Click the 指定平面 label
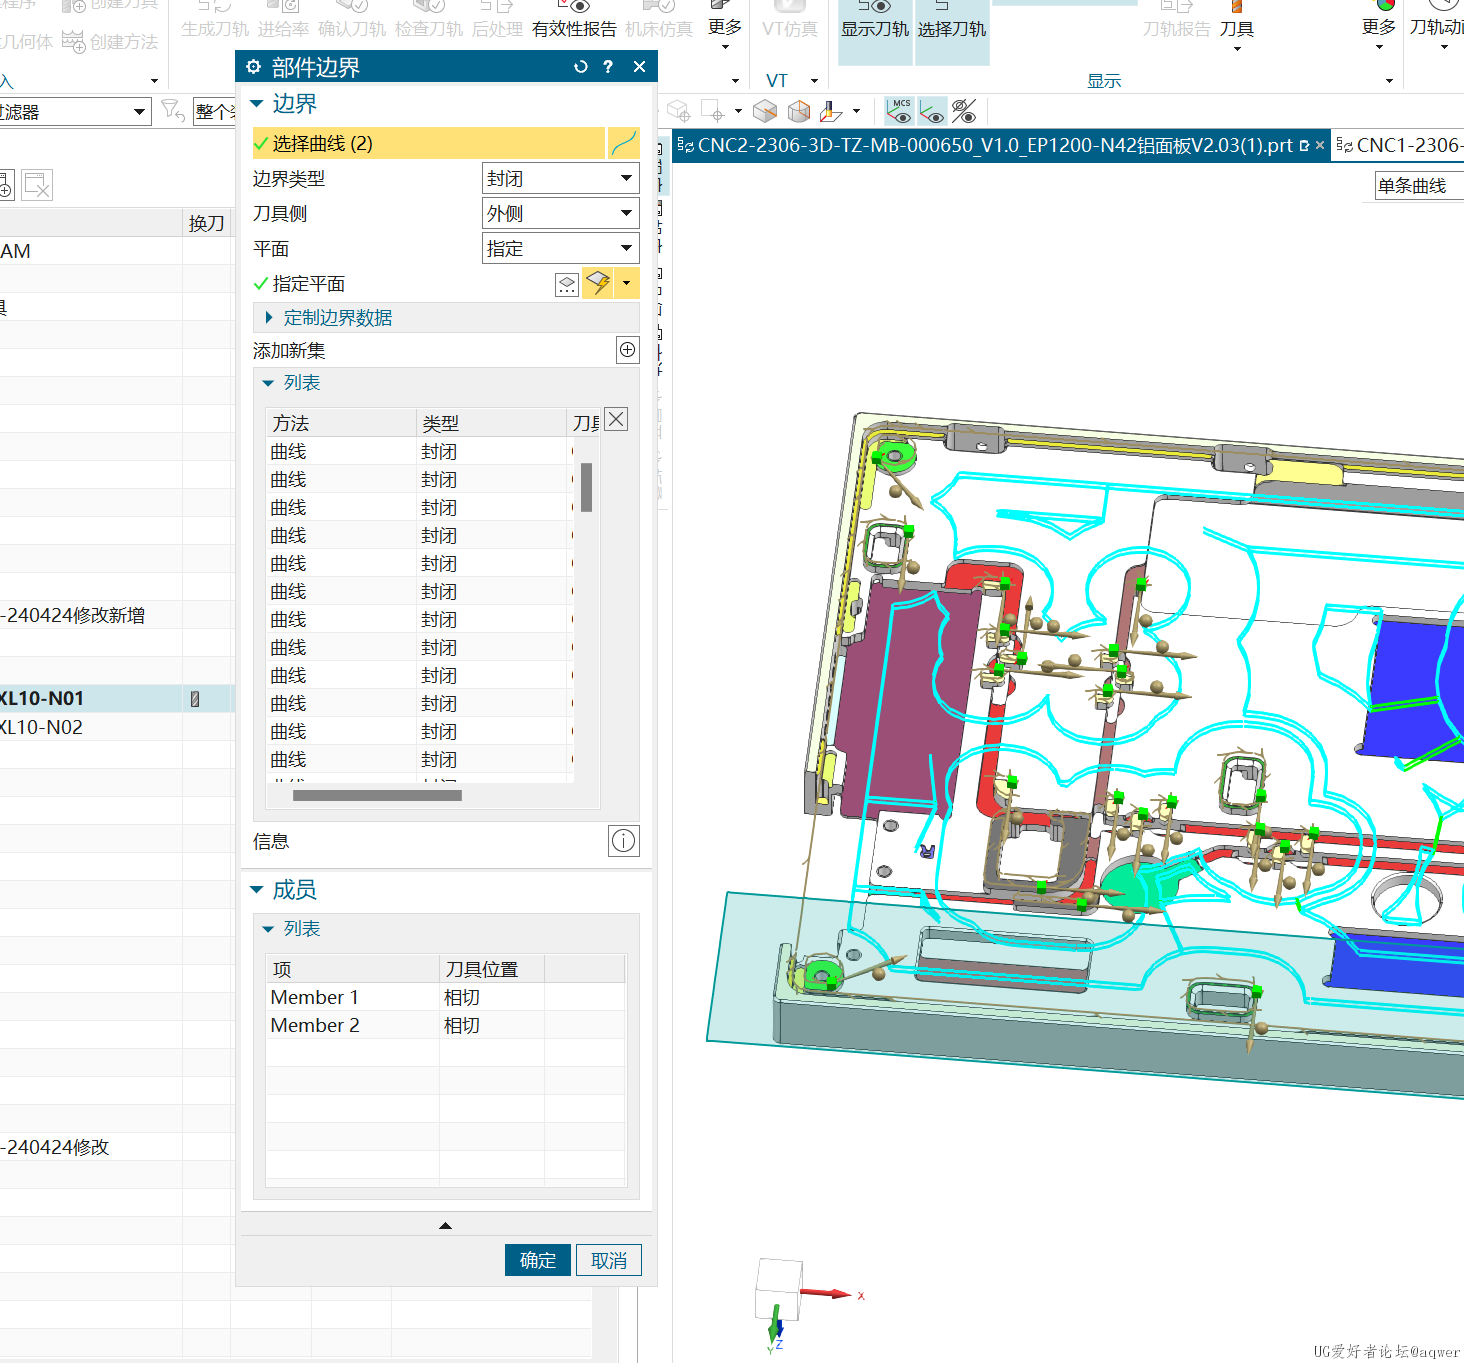 coord(309,284)
